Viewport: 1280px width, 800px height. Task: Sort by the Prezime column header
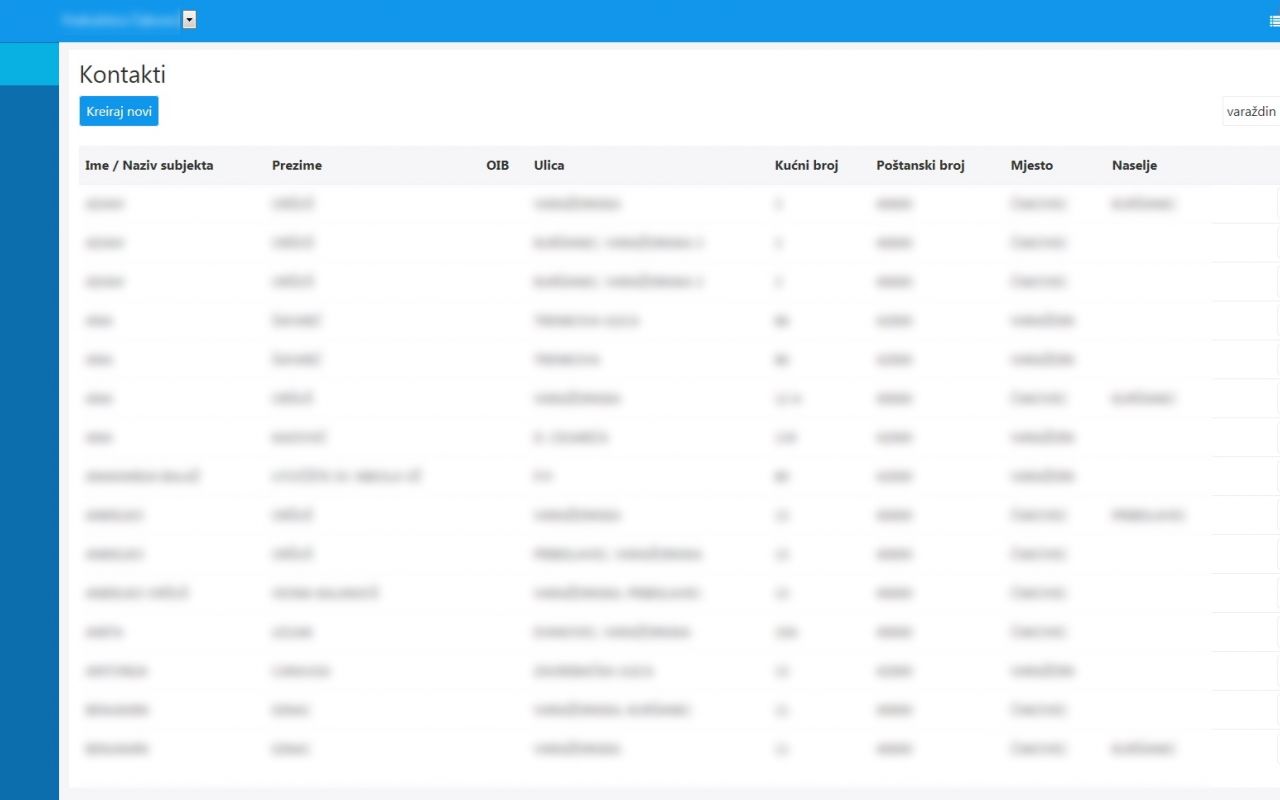tap(297, 165)
